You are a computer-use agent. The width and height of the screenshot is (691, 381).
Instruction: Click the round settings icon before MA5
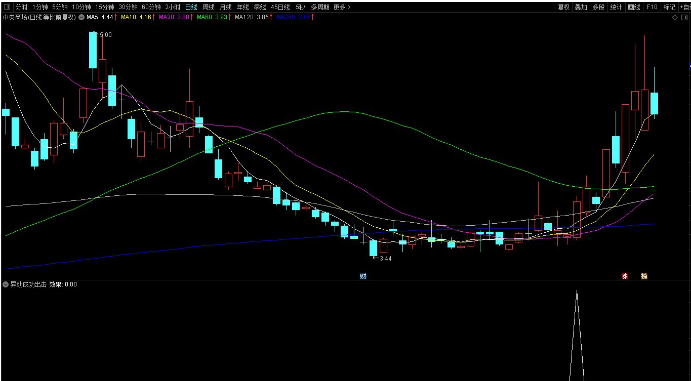tap(81, 17)
